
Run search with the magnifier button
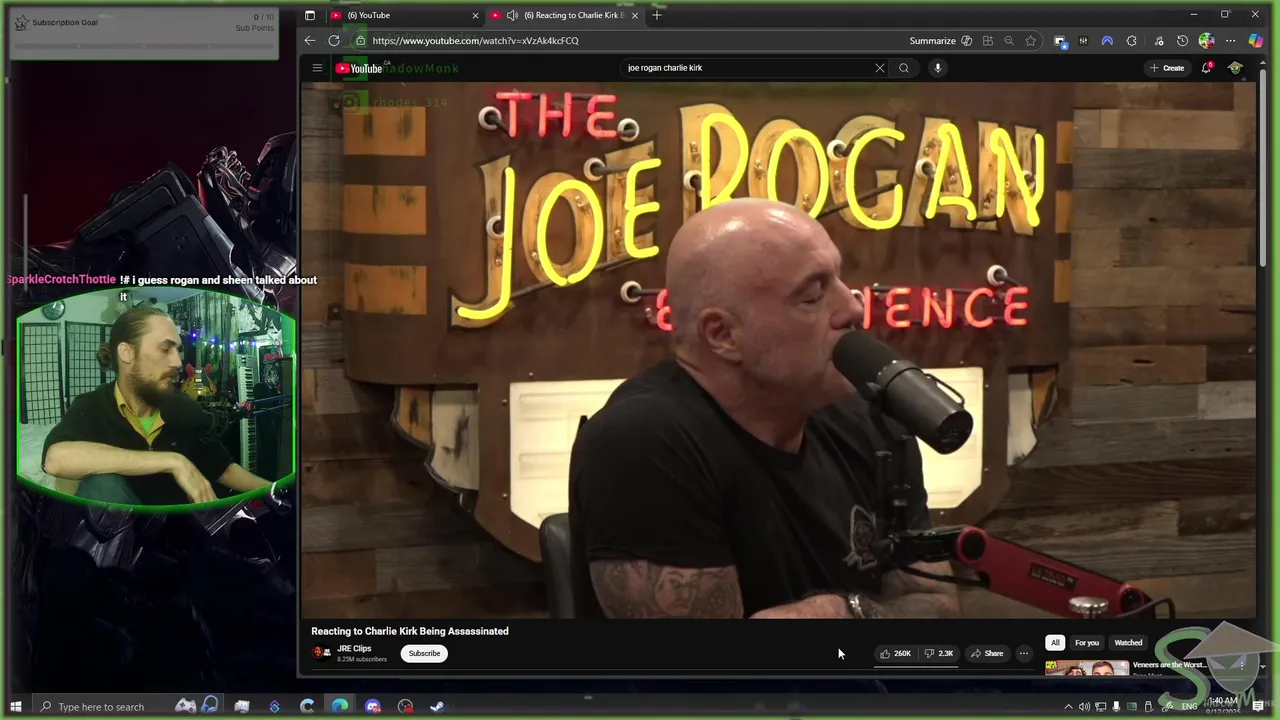pos(904,68)
